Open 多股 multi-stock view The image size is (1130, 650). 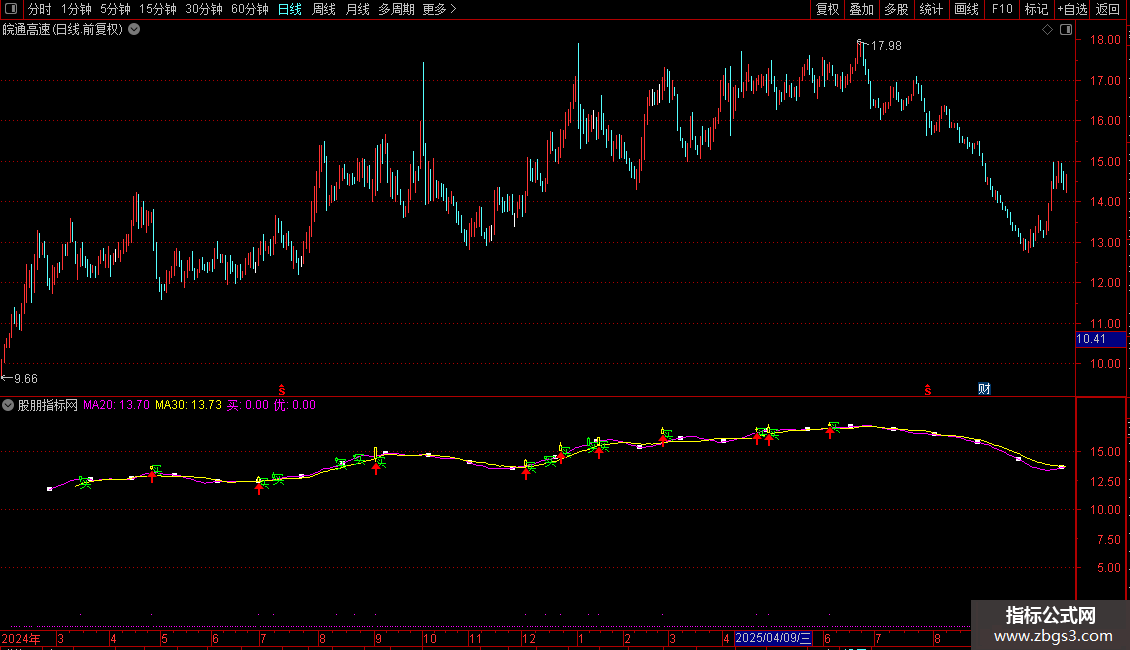coord(896,9)
